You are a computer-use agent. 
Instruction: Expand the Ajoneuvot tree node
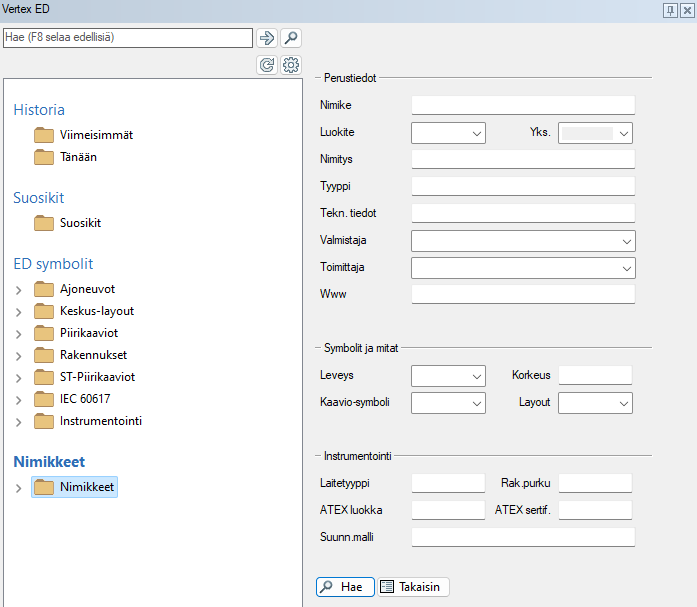pos(18,290)
